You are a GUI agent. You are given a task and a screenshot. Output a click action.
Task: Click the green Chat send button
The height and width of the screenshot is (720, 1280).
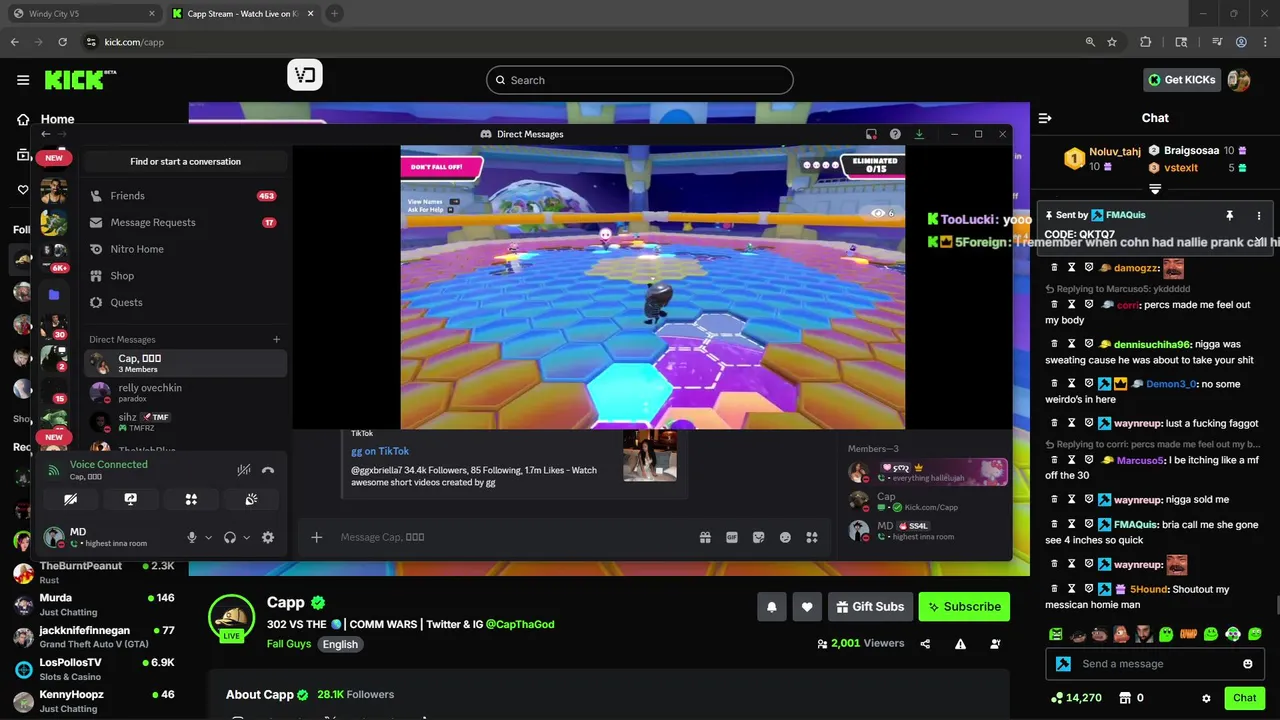pyautogui.click(x=1245, y=698)
